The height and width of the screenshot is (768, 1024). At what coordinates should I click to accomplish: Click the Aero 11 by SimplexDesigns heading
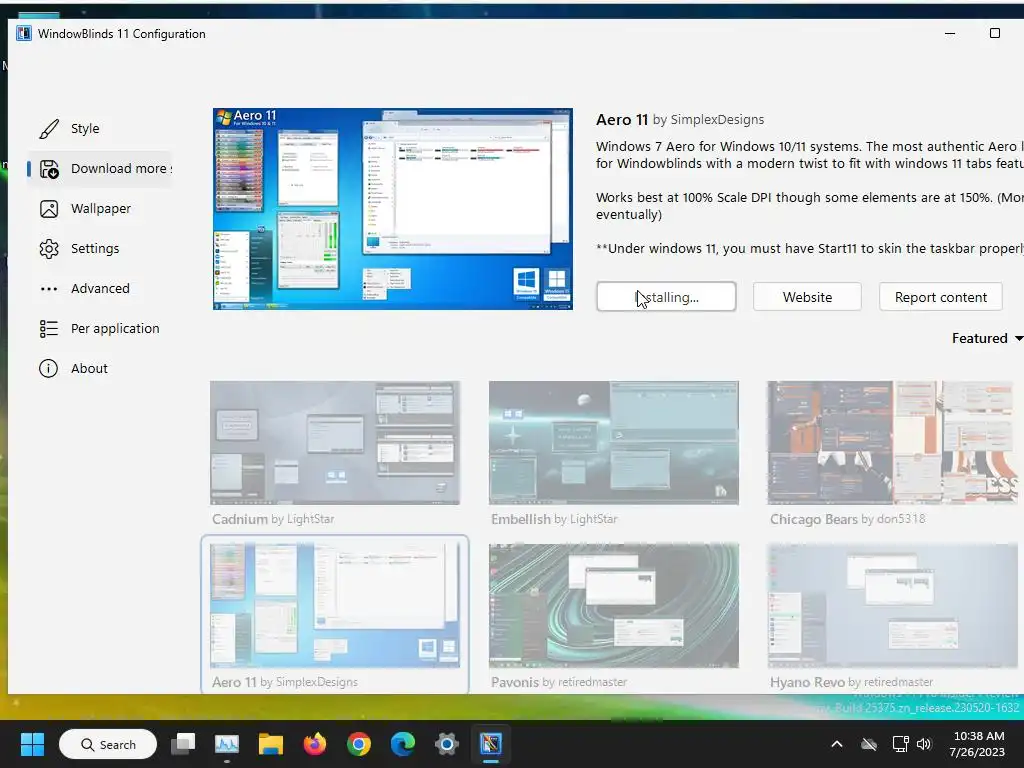tap(680, 120)
